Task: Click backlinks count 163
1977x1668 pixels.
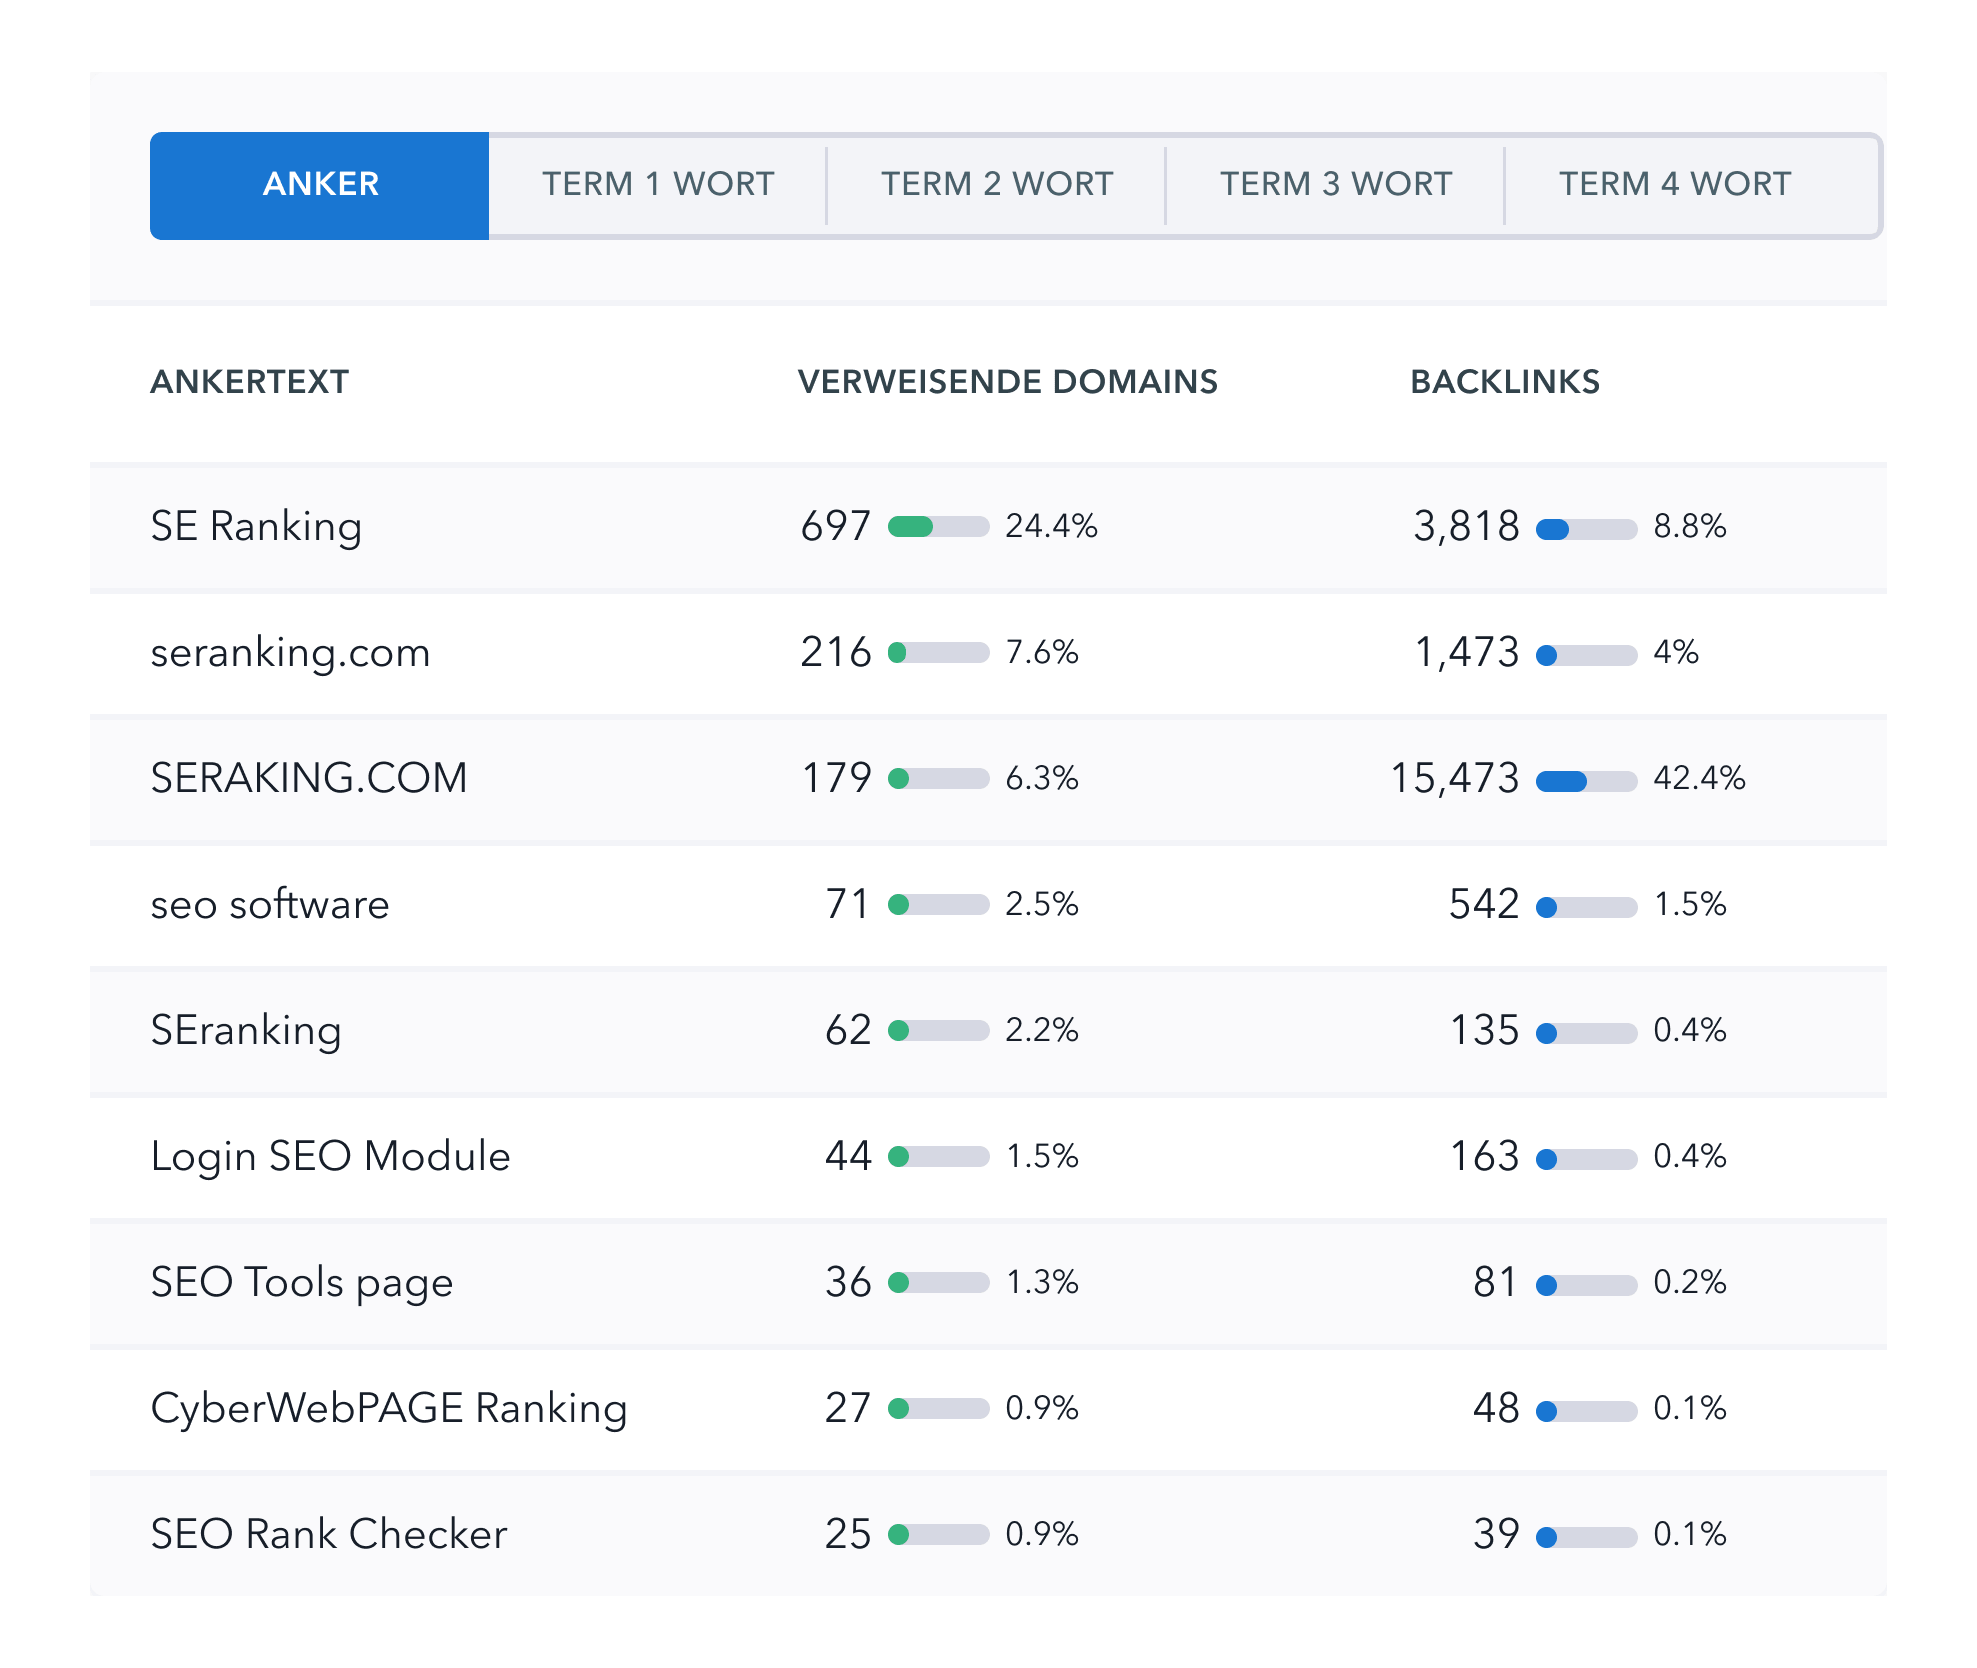Action: pos(1485,1156)
